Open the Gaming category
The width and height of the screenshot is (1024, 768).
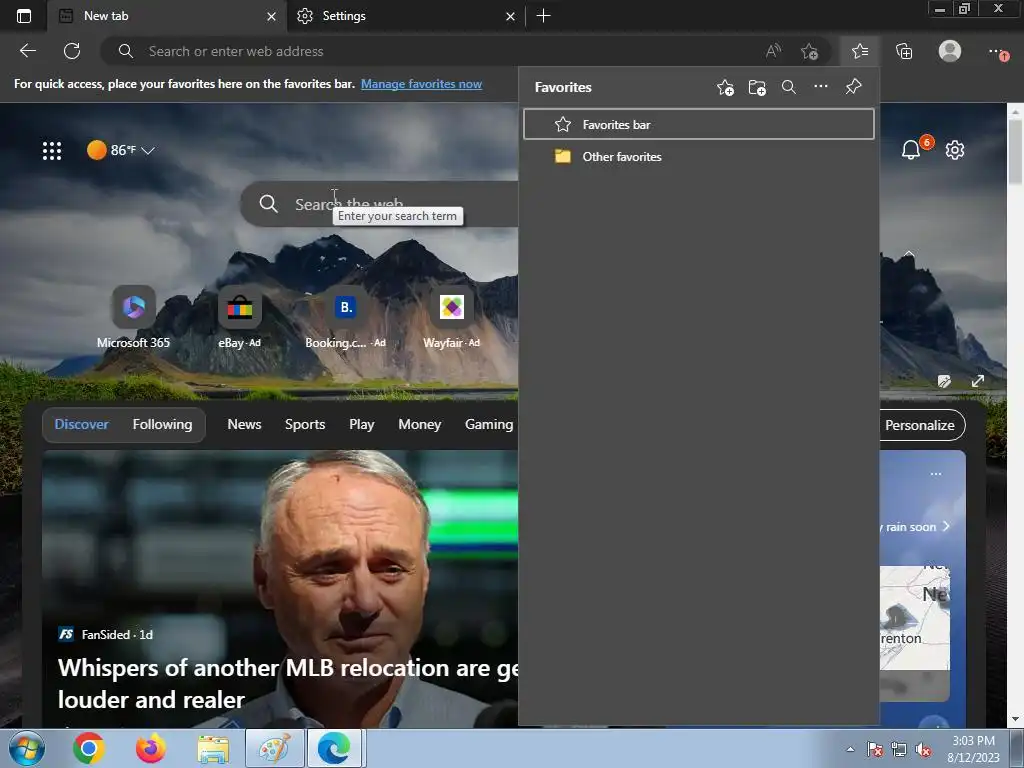489,424
